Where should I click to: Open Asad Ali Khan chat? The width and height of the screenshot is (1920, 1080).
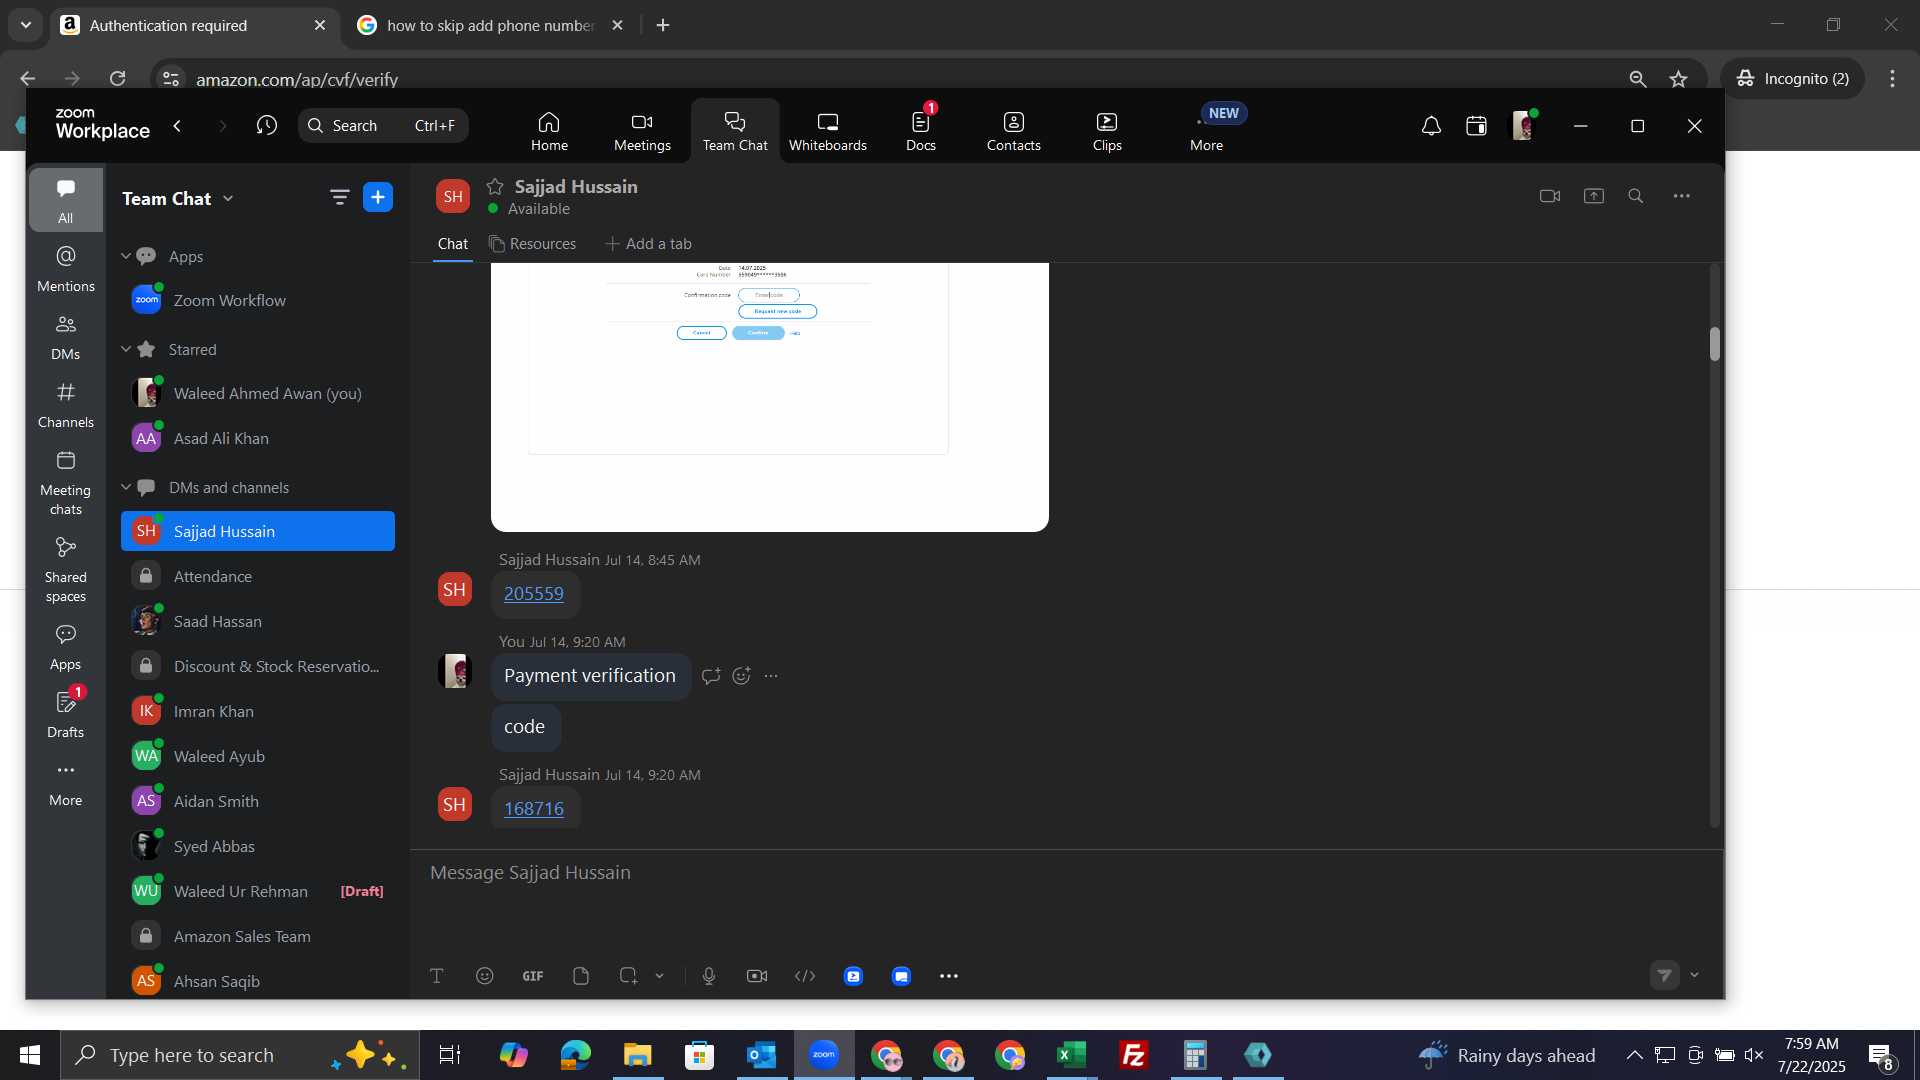(x=258, y=438)
